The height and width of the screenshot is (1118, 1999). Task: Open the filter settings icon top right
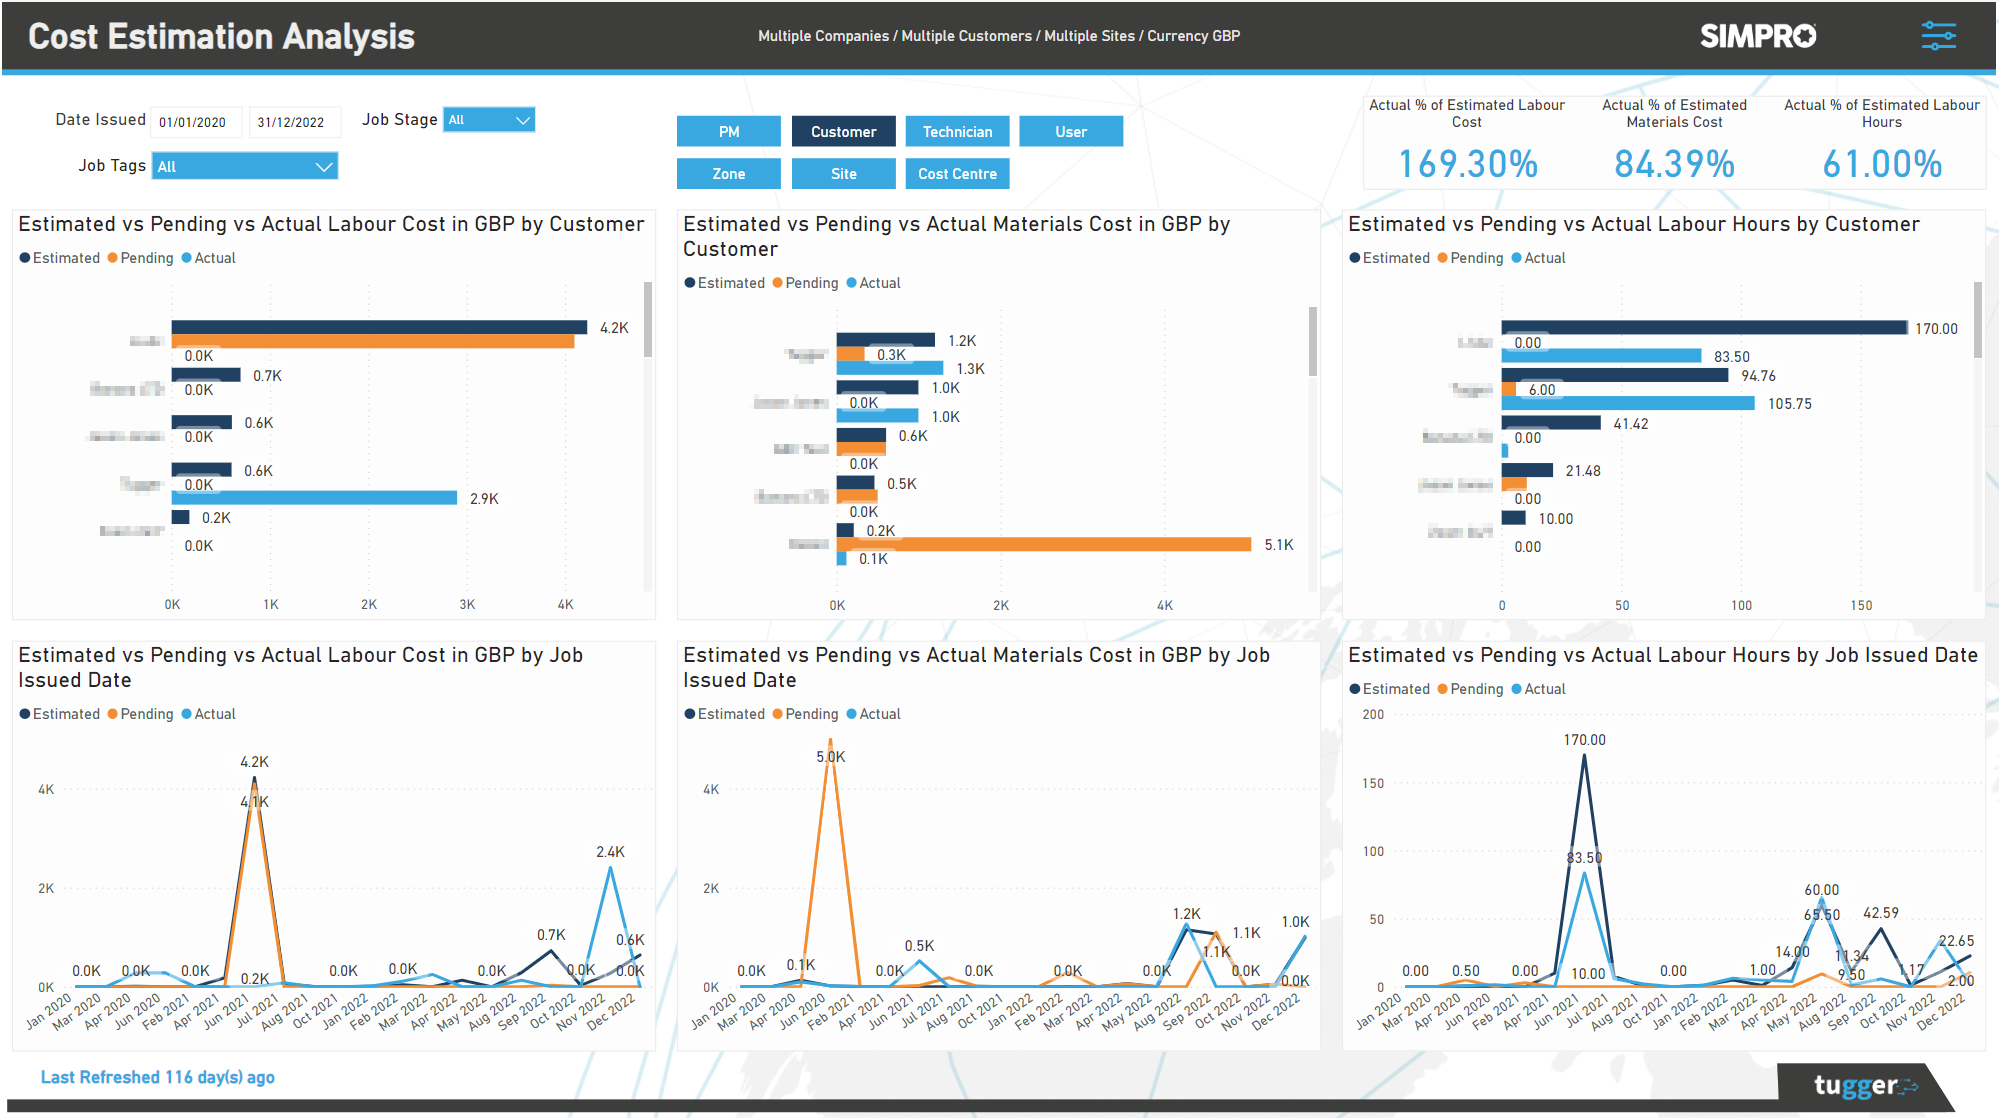pos(1938,36)
